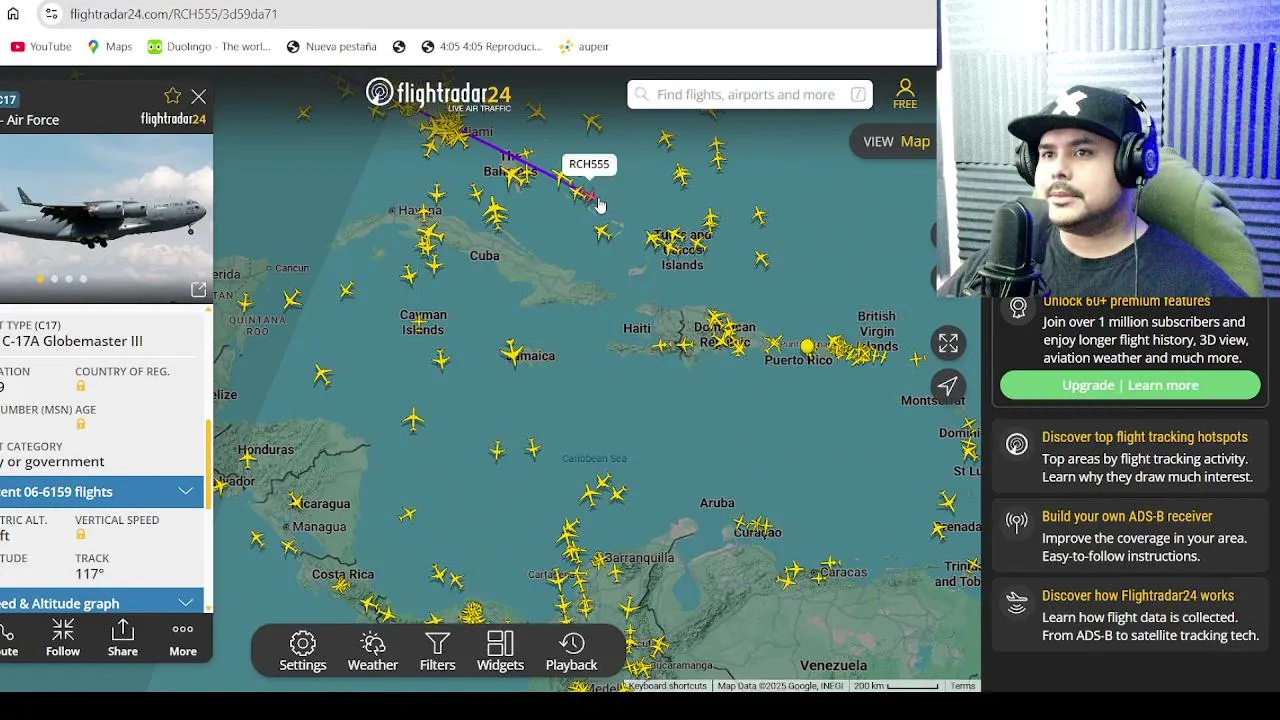1280x720 pixels.
Task: Open the aupeir bookmark
Action: 584,46
